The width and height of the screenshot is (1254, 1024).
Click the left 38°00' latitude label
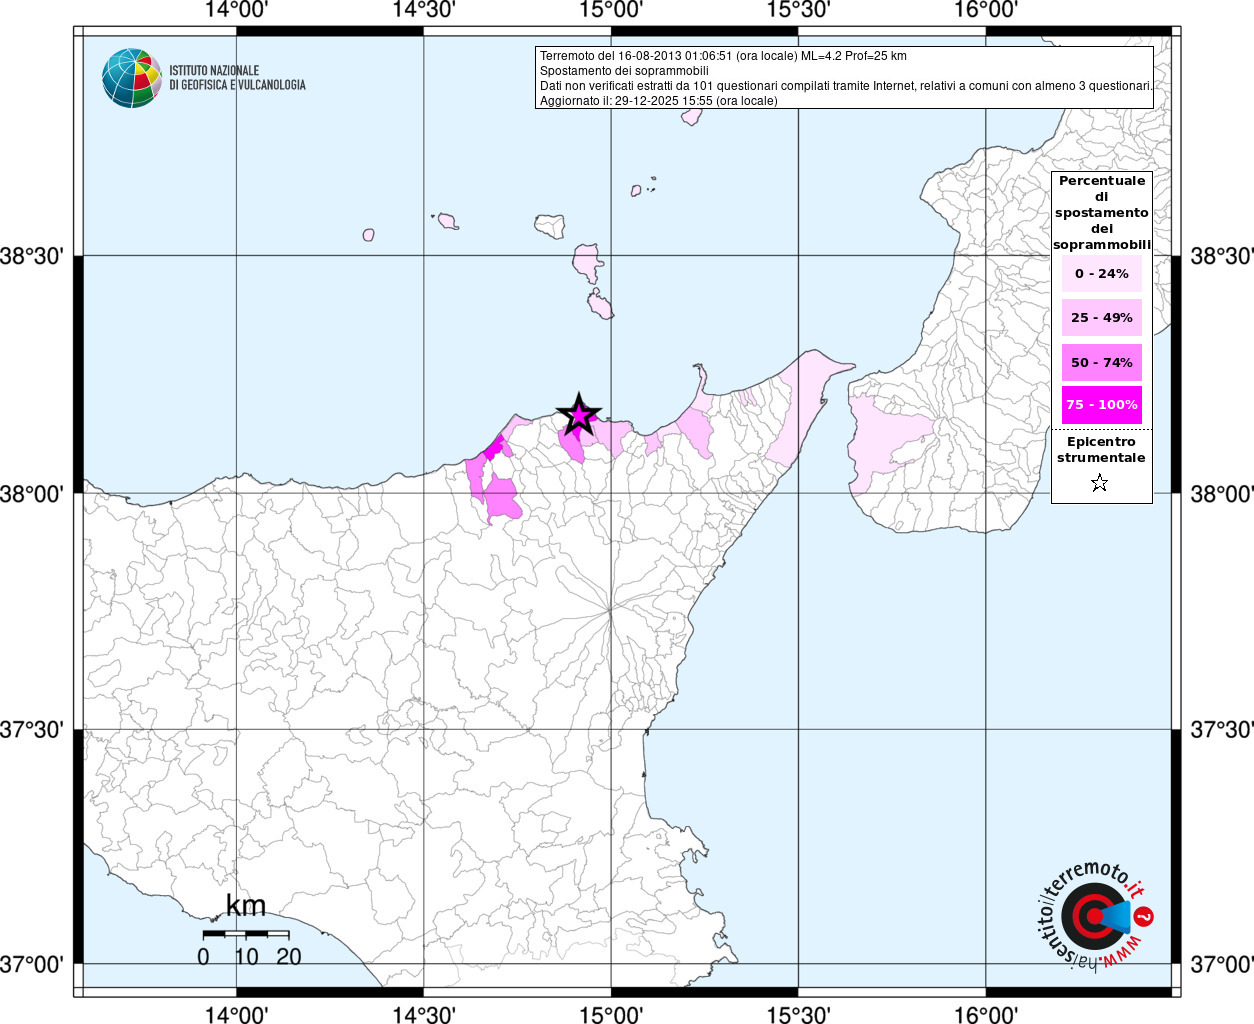32,494
